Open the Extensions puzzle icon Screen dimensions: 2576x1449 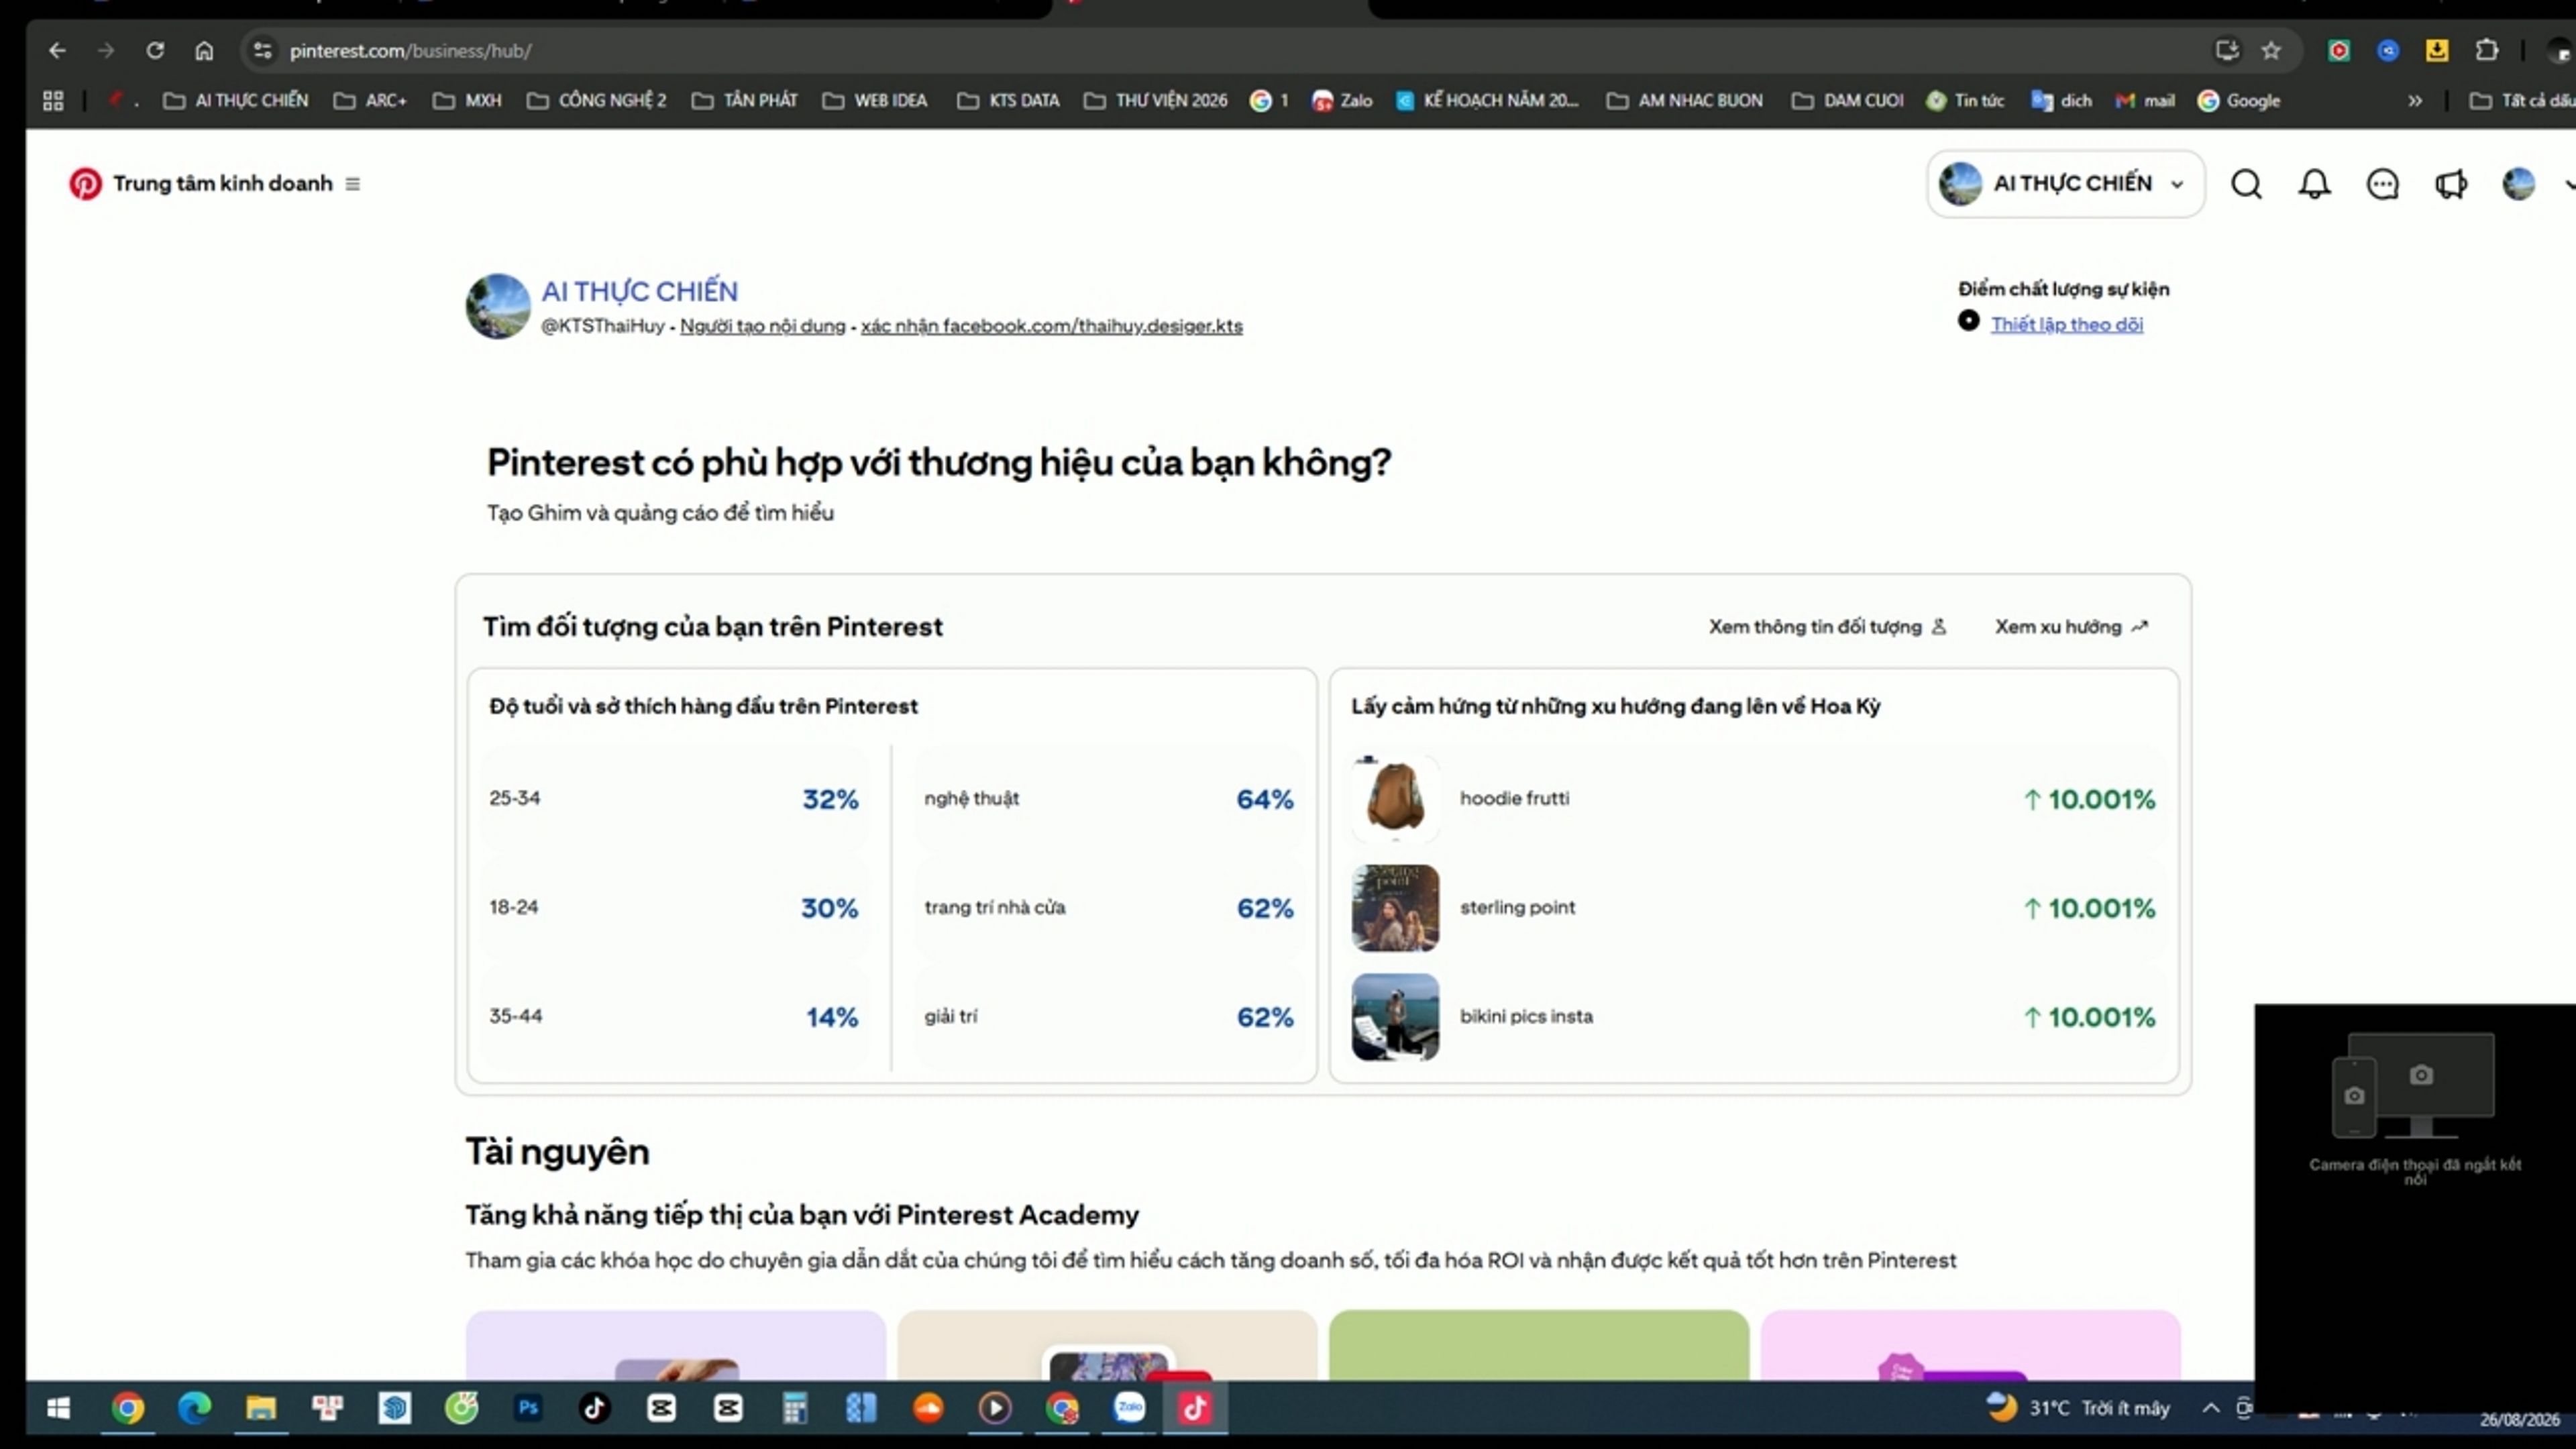point(2487,50)
